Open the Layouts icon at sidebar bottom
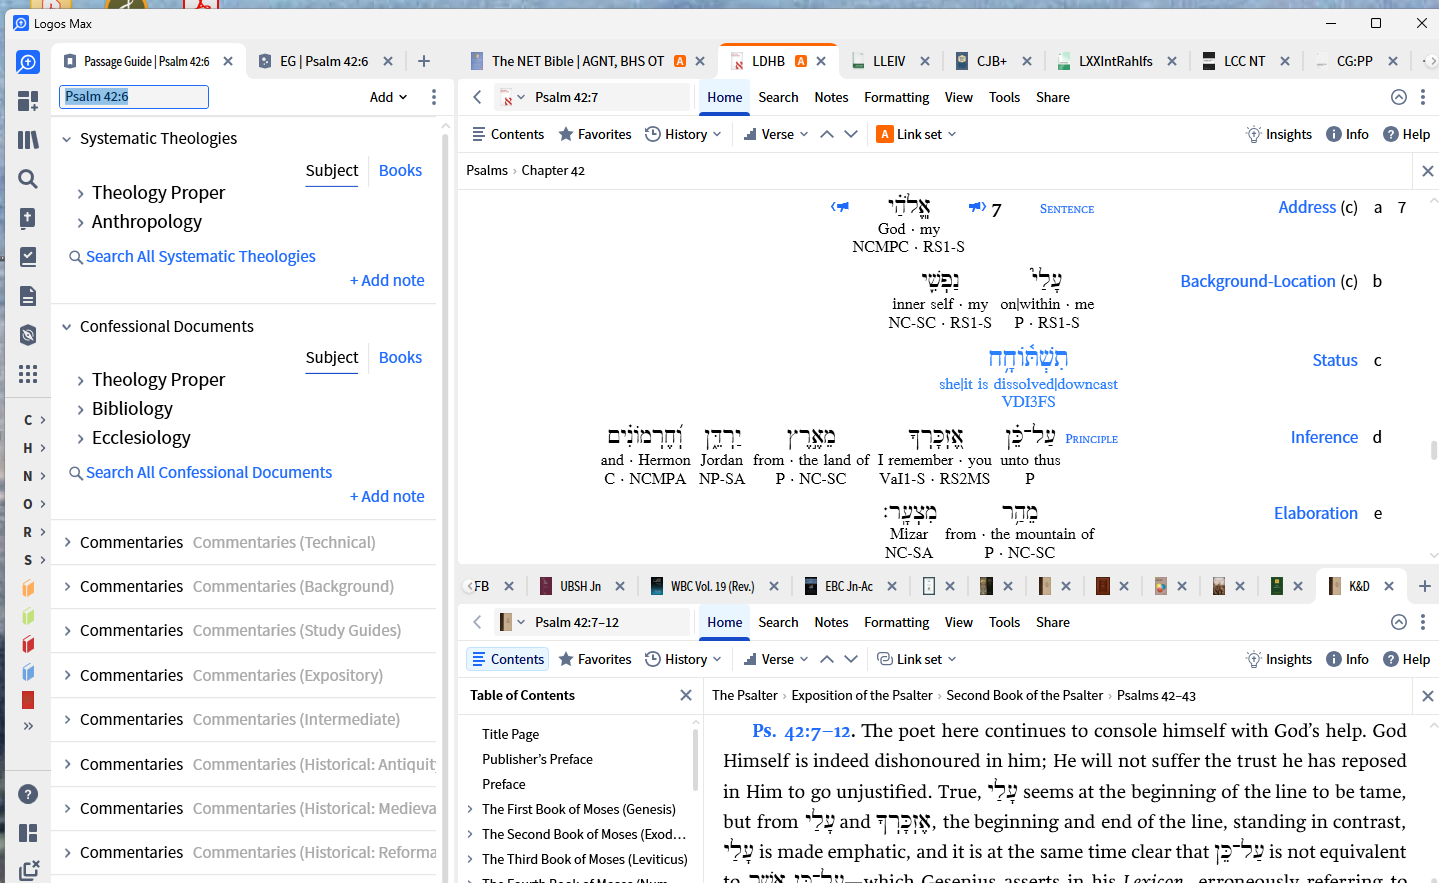Screen dimensions: 1439x883 pos(28,833)
